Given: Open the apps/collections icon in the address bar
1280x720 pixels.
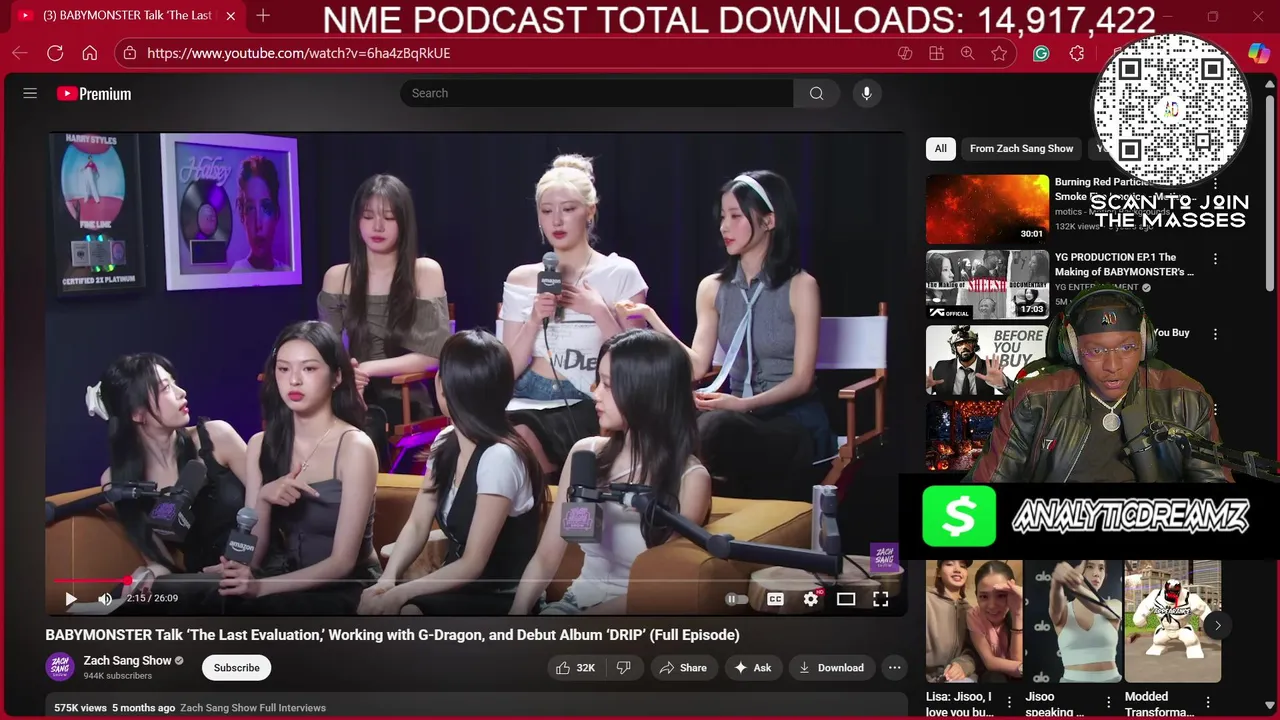Looking at the screenshot, I should (x=936, y=53).
